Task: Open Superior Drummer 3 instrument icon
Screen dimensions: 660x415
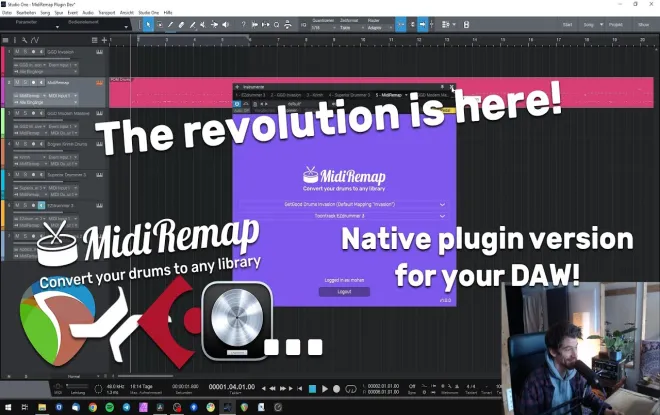Action: [x=99, y=175]
